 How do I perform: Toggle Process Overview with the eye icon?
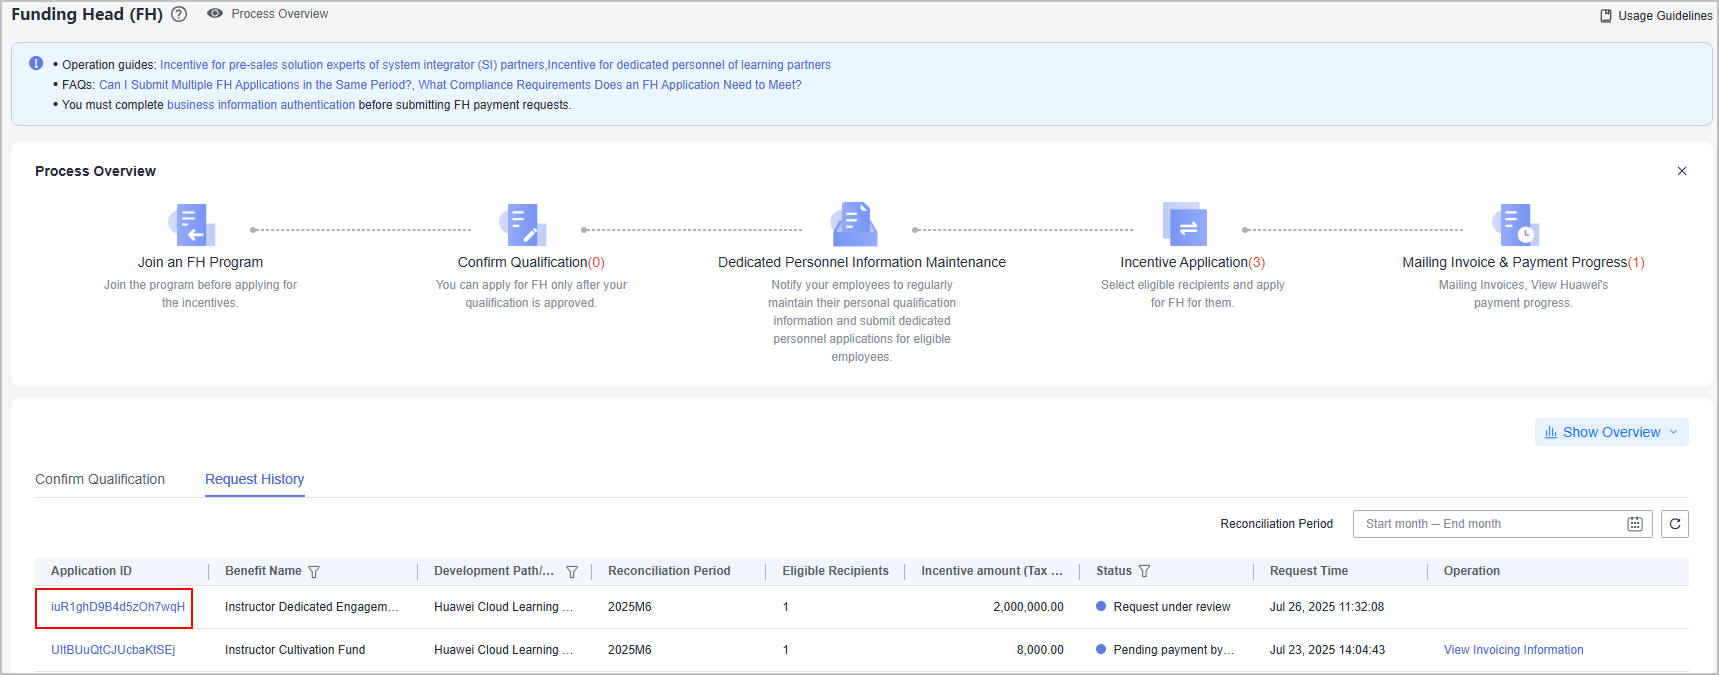pyautogui.click(x=215, y=14)
